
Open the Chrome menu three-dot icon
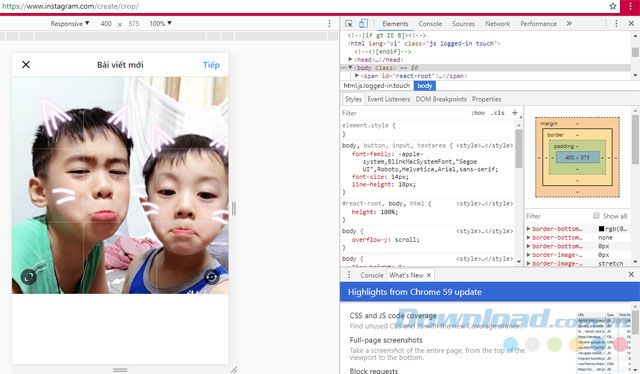(630, 6)
